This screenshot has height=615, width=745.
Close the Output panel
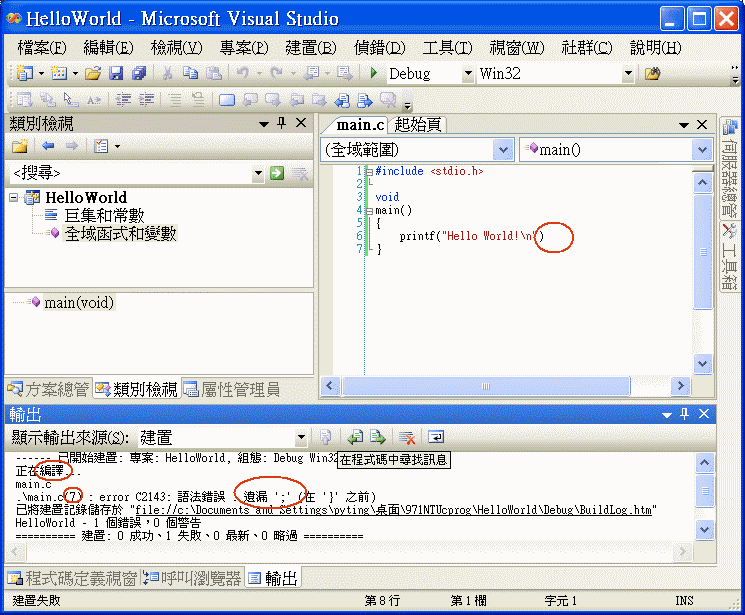coord(704,414)
